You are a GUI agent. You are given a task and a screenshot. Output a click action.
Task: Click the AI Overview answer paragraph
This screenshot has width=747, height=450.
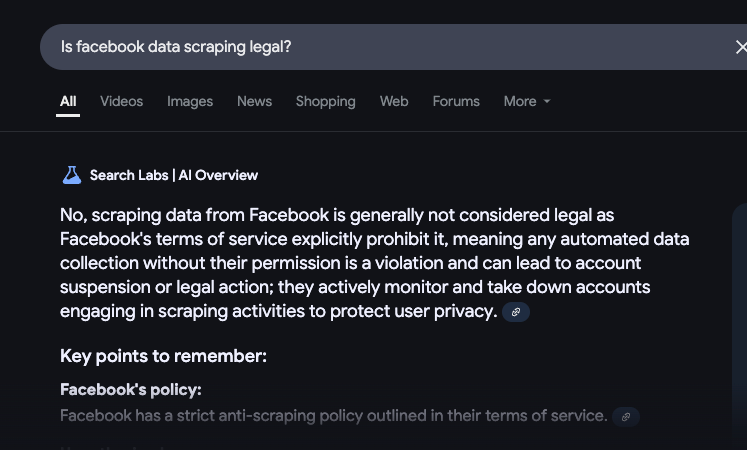(x=374, y=263)
